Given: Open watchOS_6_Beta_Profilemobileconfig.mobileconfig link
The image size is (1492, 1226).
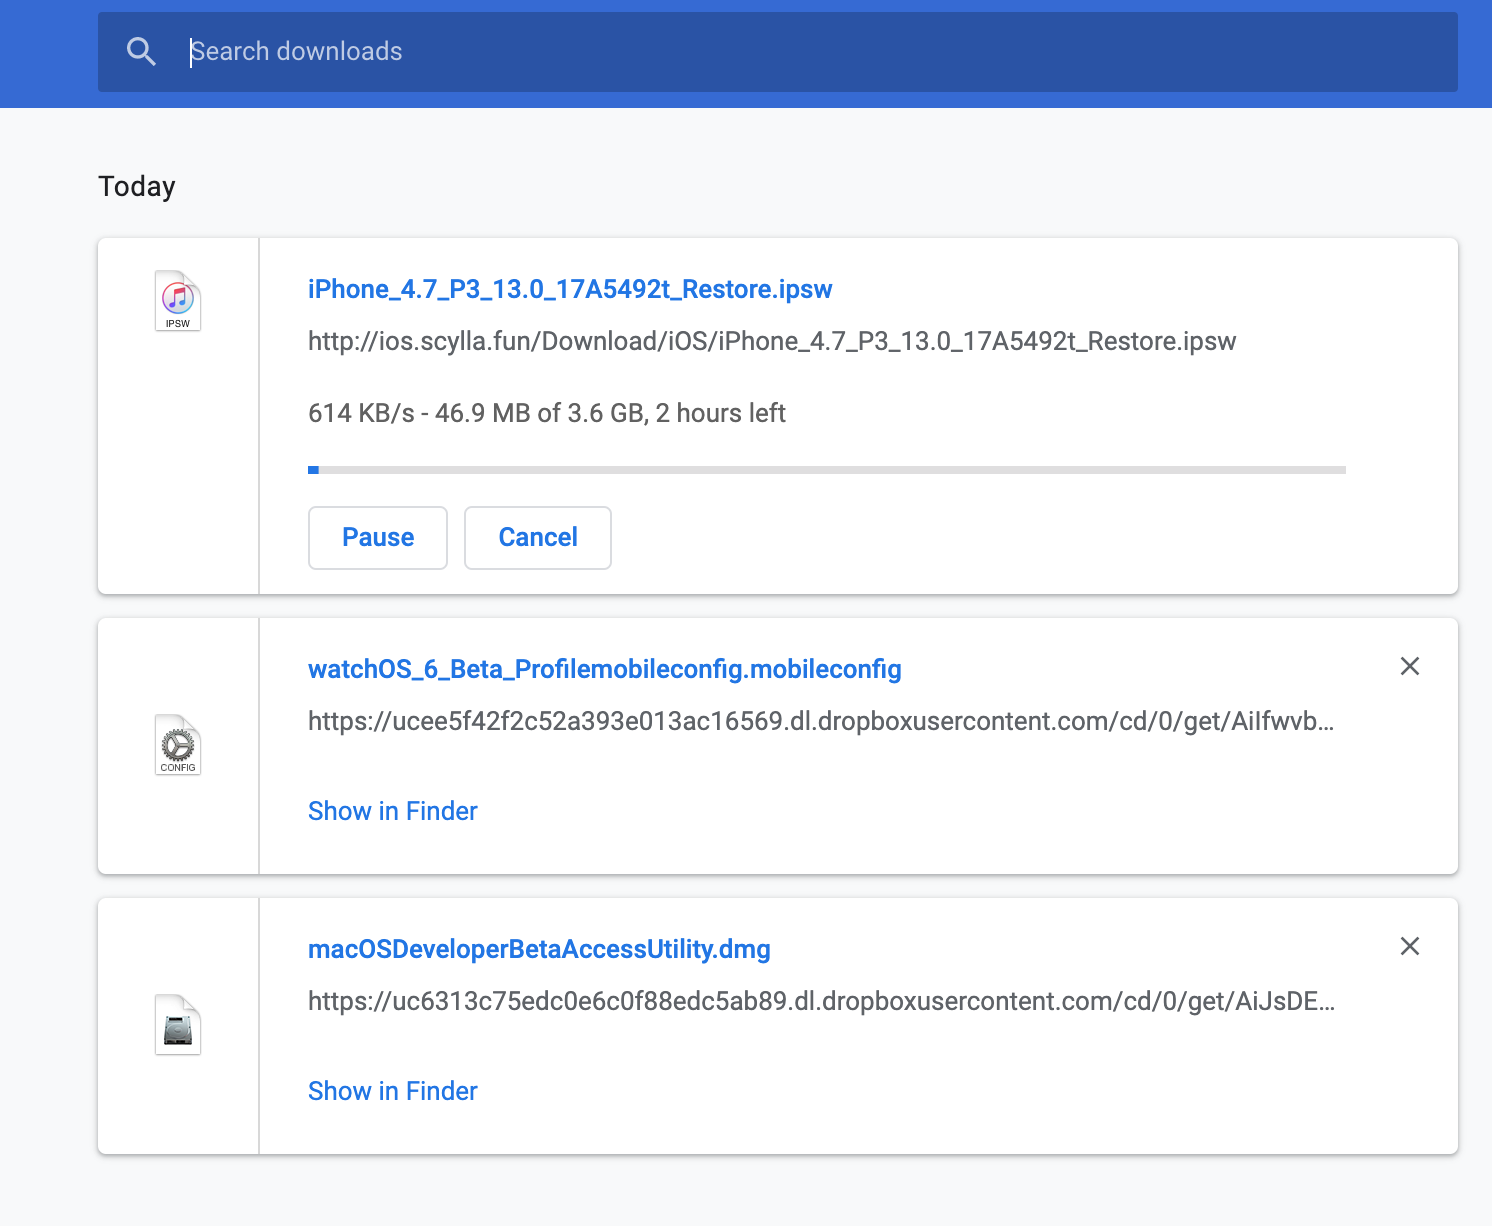Looking at the screenshot, I should click(x=605, y=669).
